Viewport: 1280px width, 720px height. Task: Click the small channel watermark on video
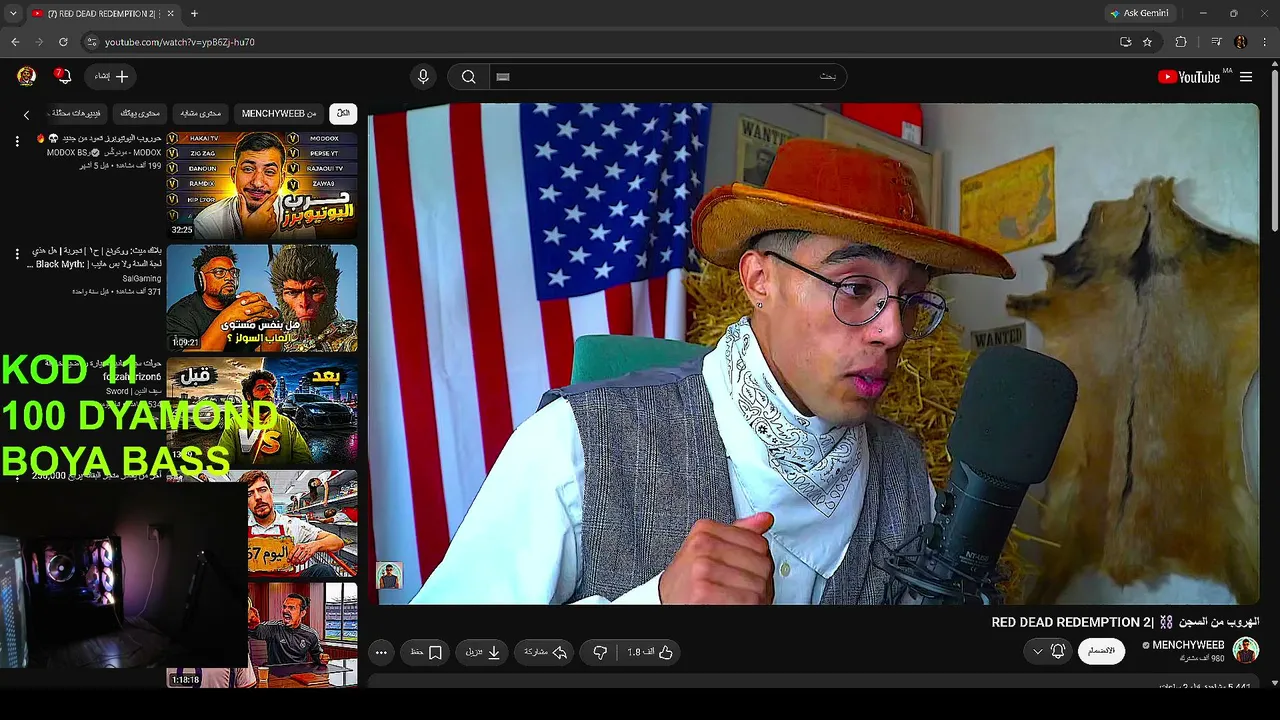389,576
